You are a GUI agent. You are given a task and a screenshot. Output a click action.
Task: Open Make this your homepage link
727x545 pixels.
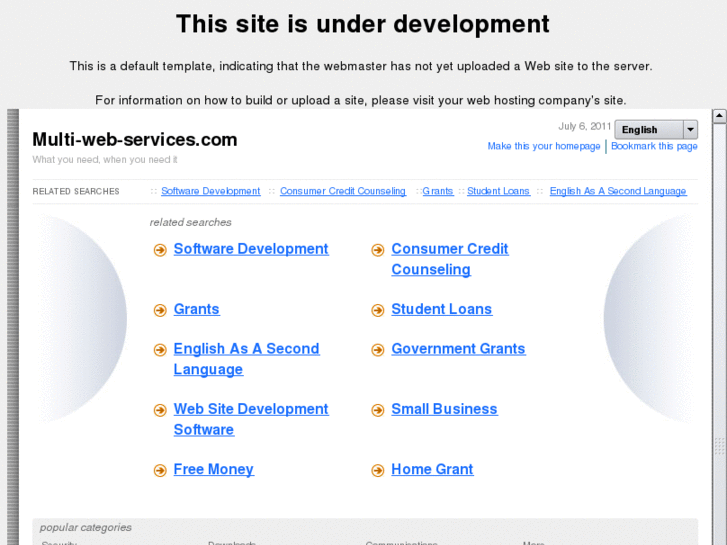(544, 146)
